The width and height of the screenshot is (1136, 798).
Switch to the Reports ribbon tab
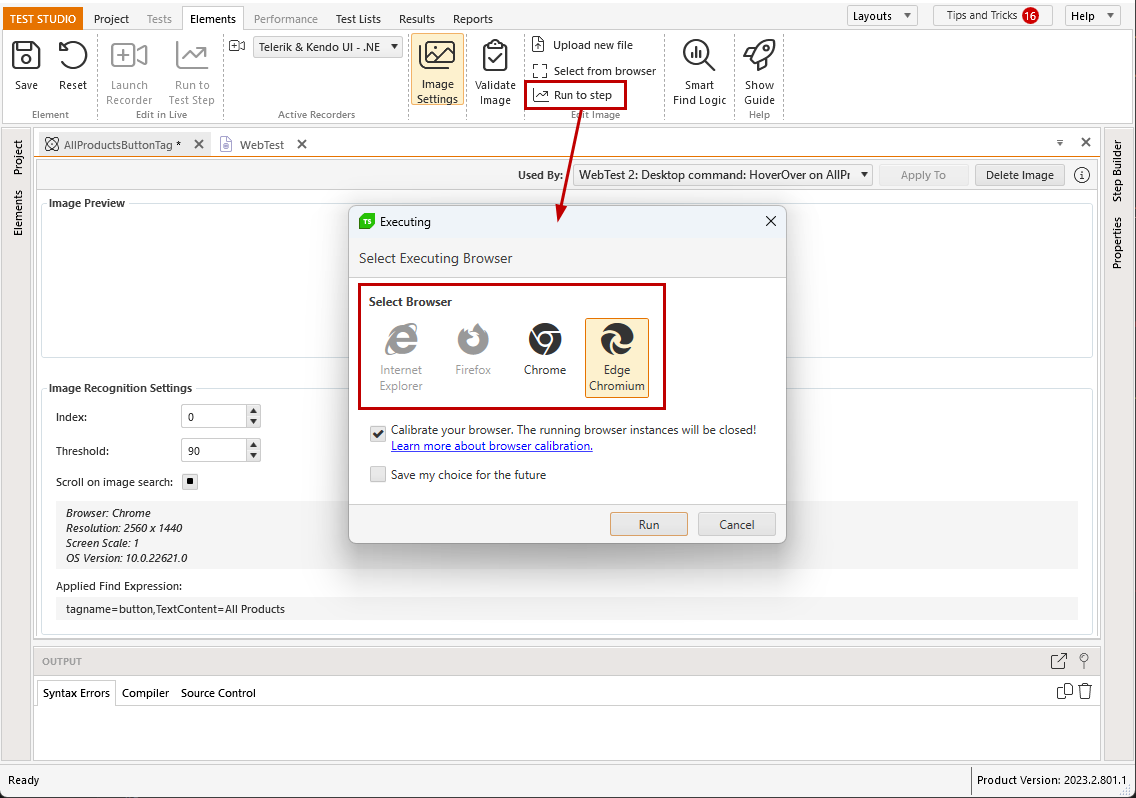click(472, 19)
